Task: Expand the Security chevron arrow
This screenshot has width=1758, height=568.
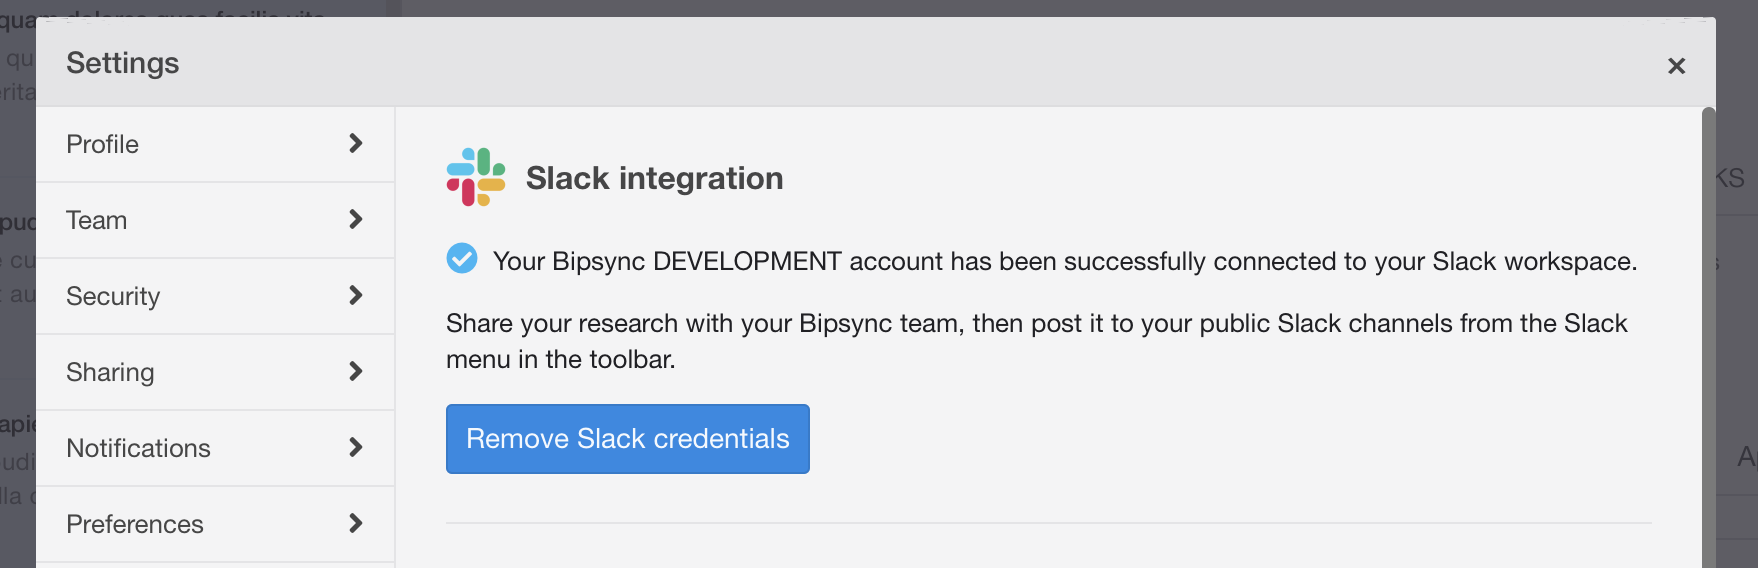Action: (x=355, y=295)
